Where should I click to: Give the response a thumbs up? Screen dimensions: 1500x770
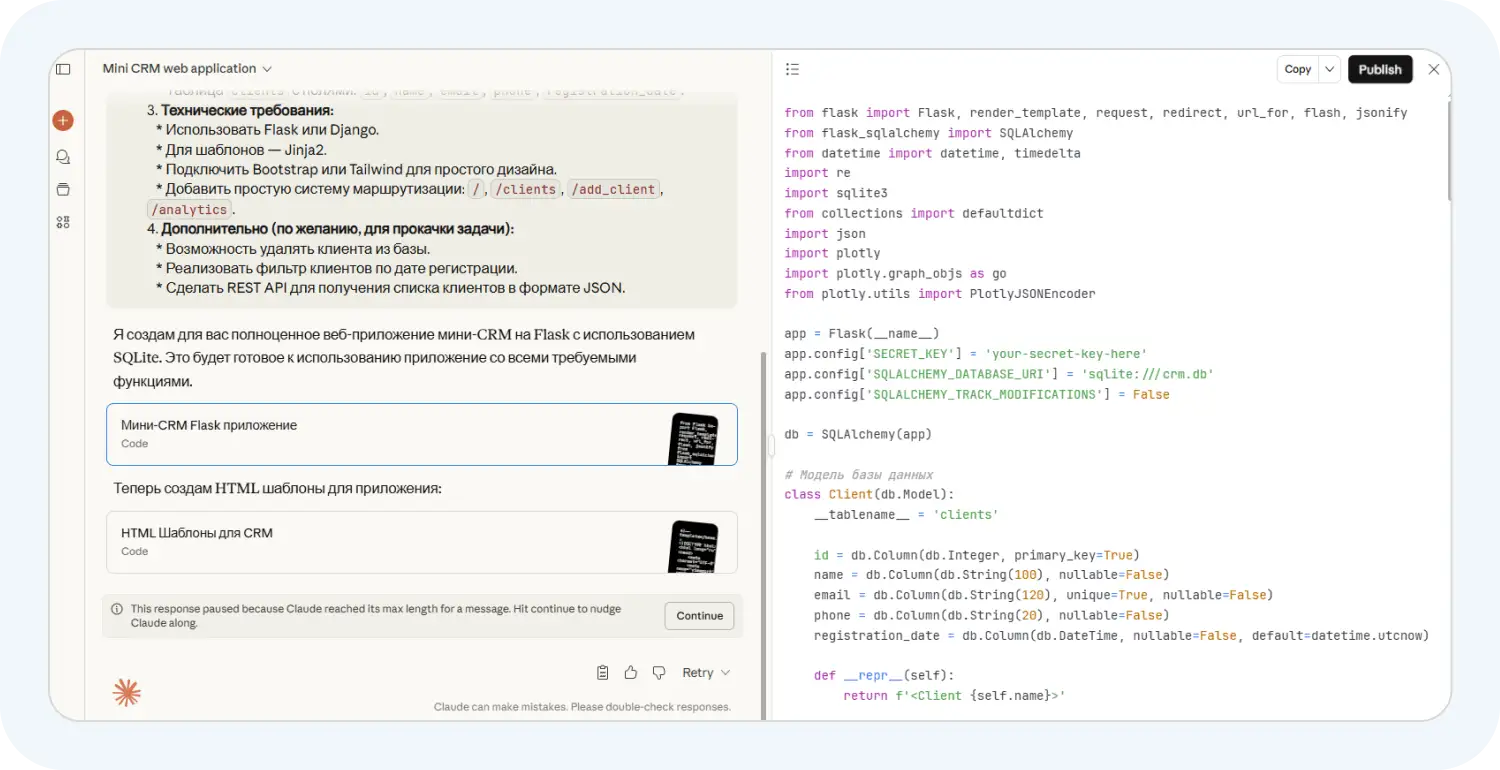click(x=631, y=672)
